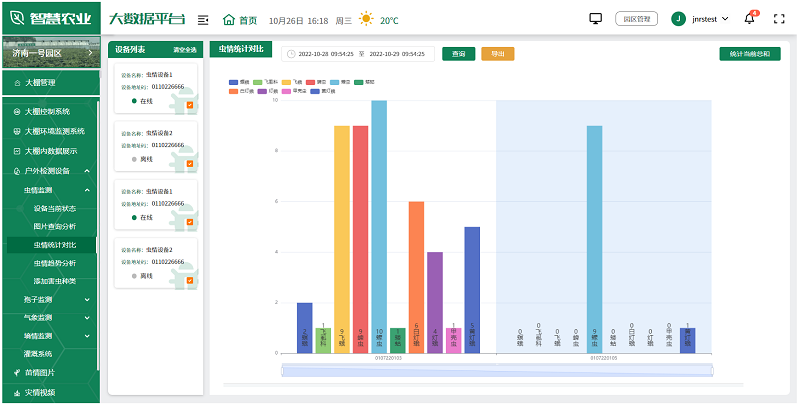Click the orange 导出 export button
The image size is (800, 405).
coord(497,54)
